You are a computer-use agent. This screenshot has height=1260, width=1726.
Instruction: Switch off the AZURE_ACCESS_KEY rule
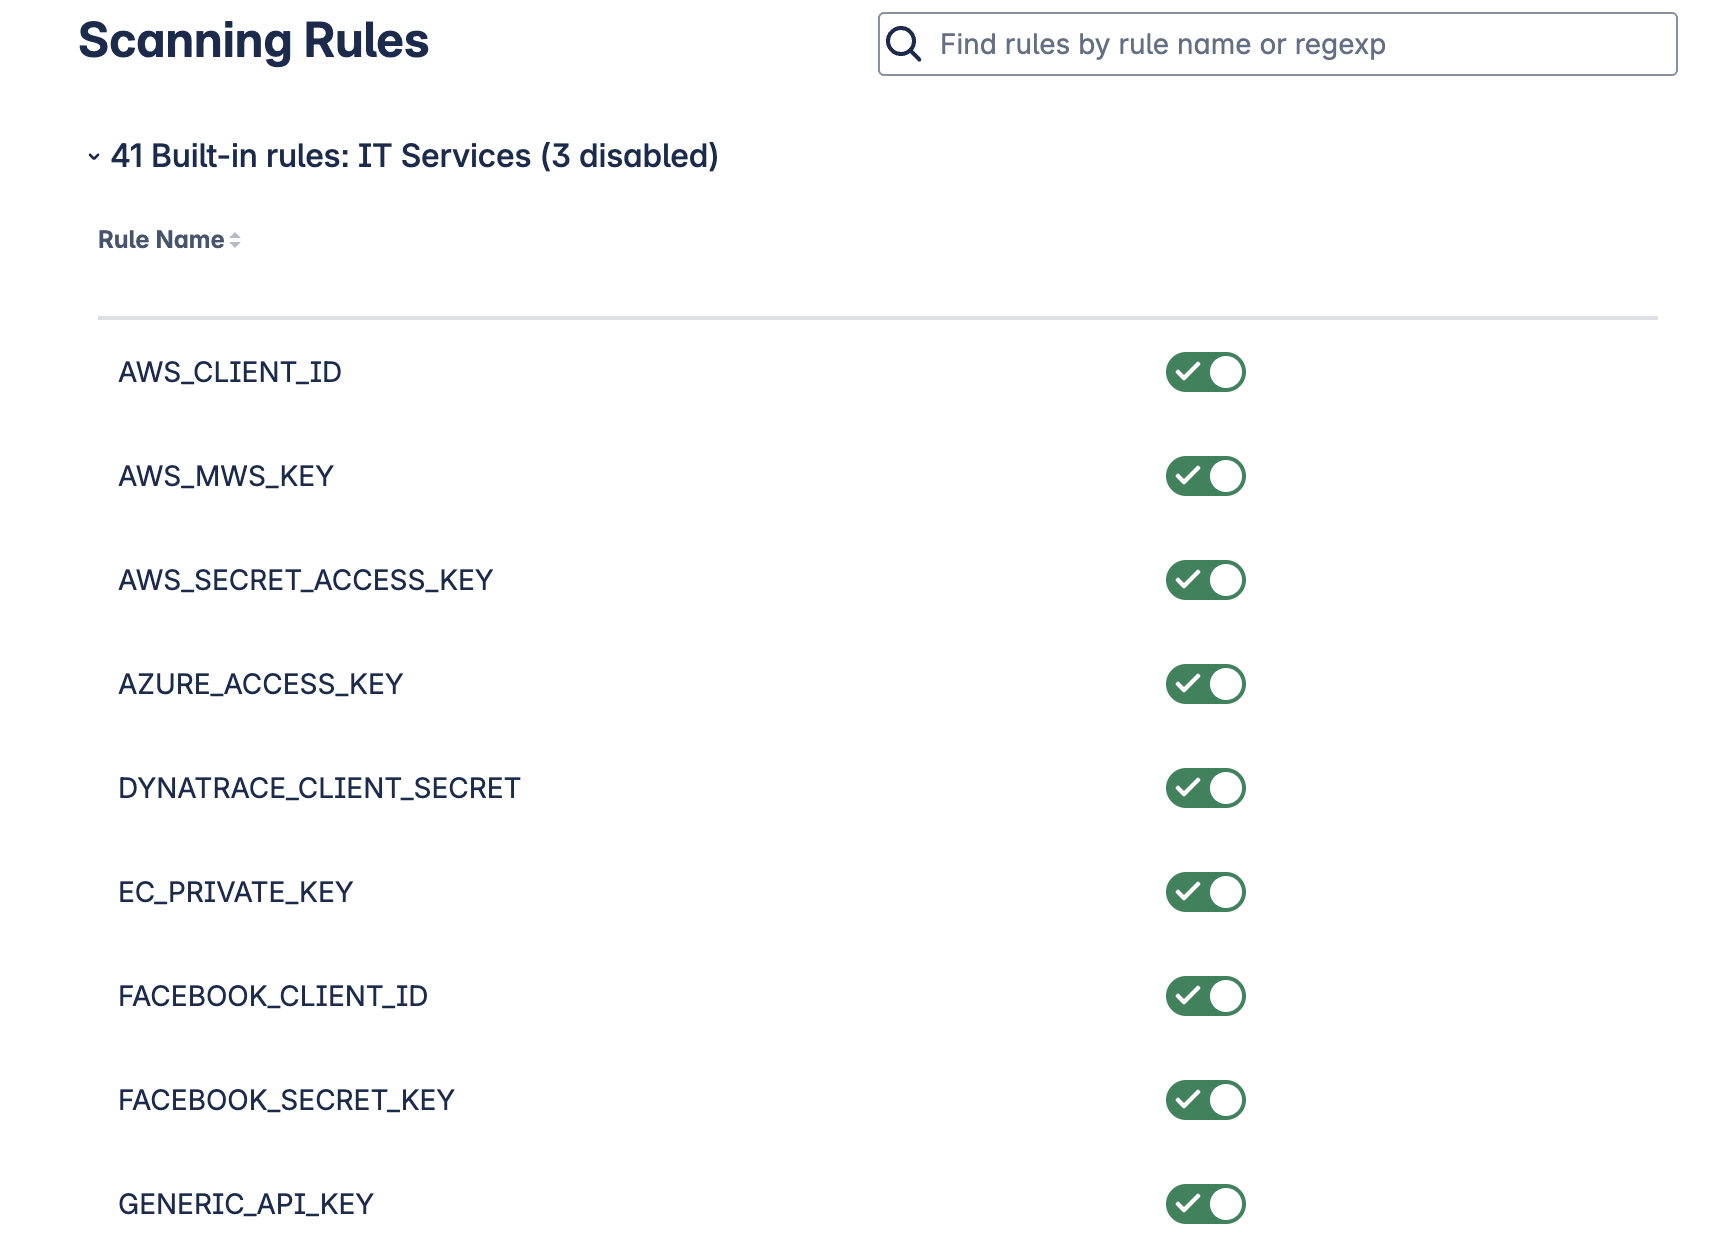[1205, 684]
